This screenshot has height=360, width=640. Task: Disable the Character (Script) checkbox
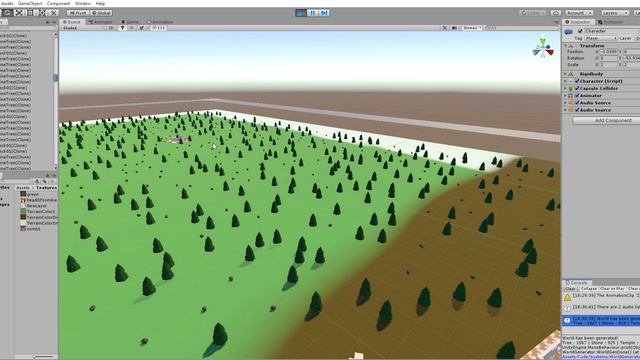point(577,81)
